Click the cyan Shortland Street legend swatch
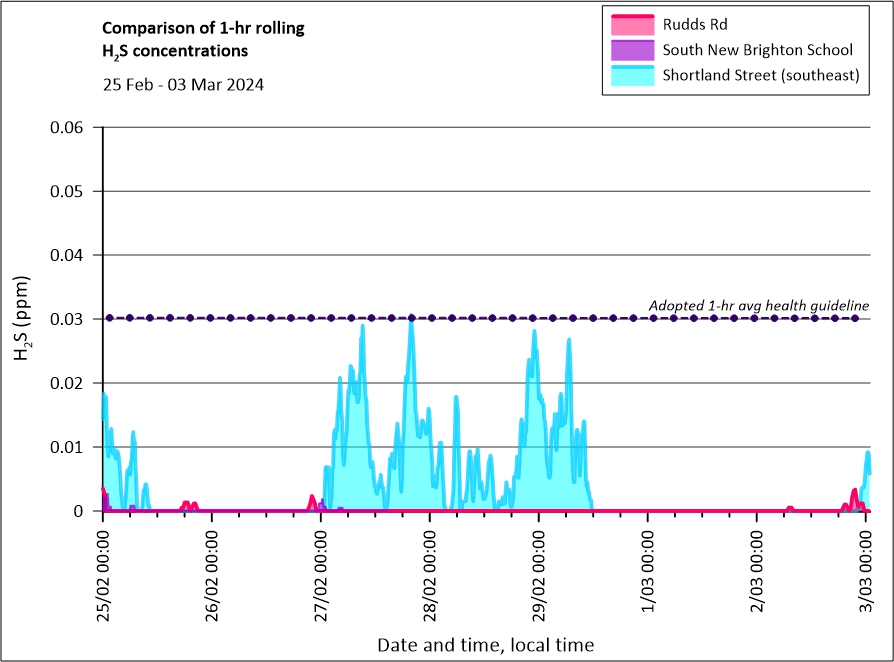 [x=630, y=75]
